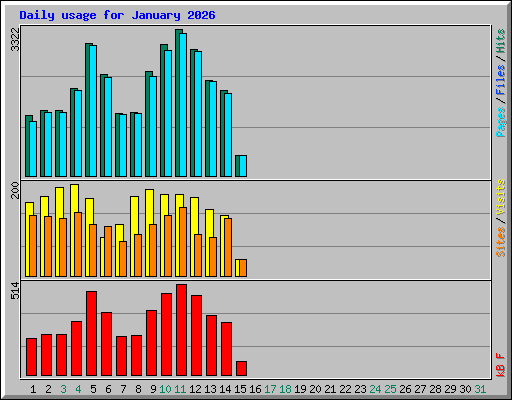Image resolution: width=512 pixels, height=400 pixels.
Task: Click day 2 on the bottom axis
Action: (48, 389)
